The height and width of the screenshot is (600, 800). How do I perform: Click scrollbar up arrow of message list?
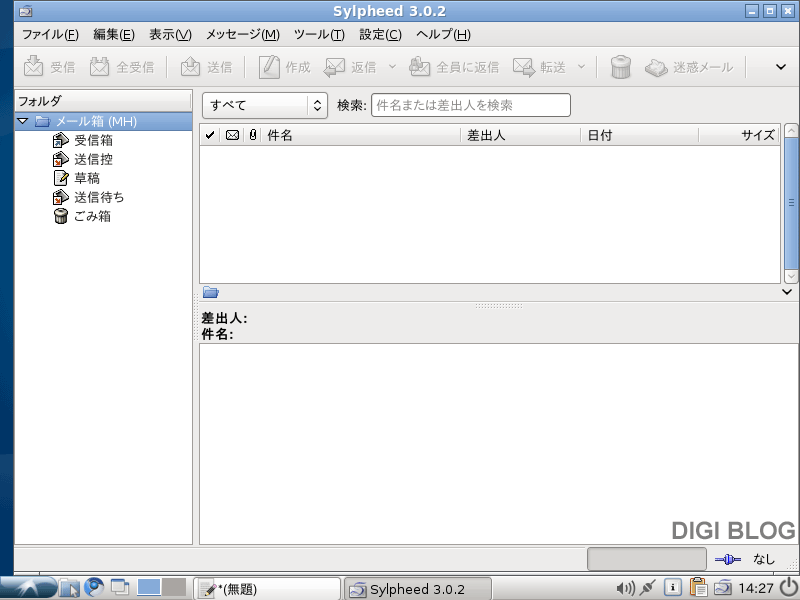791,131
